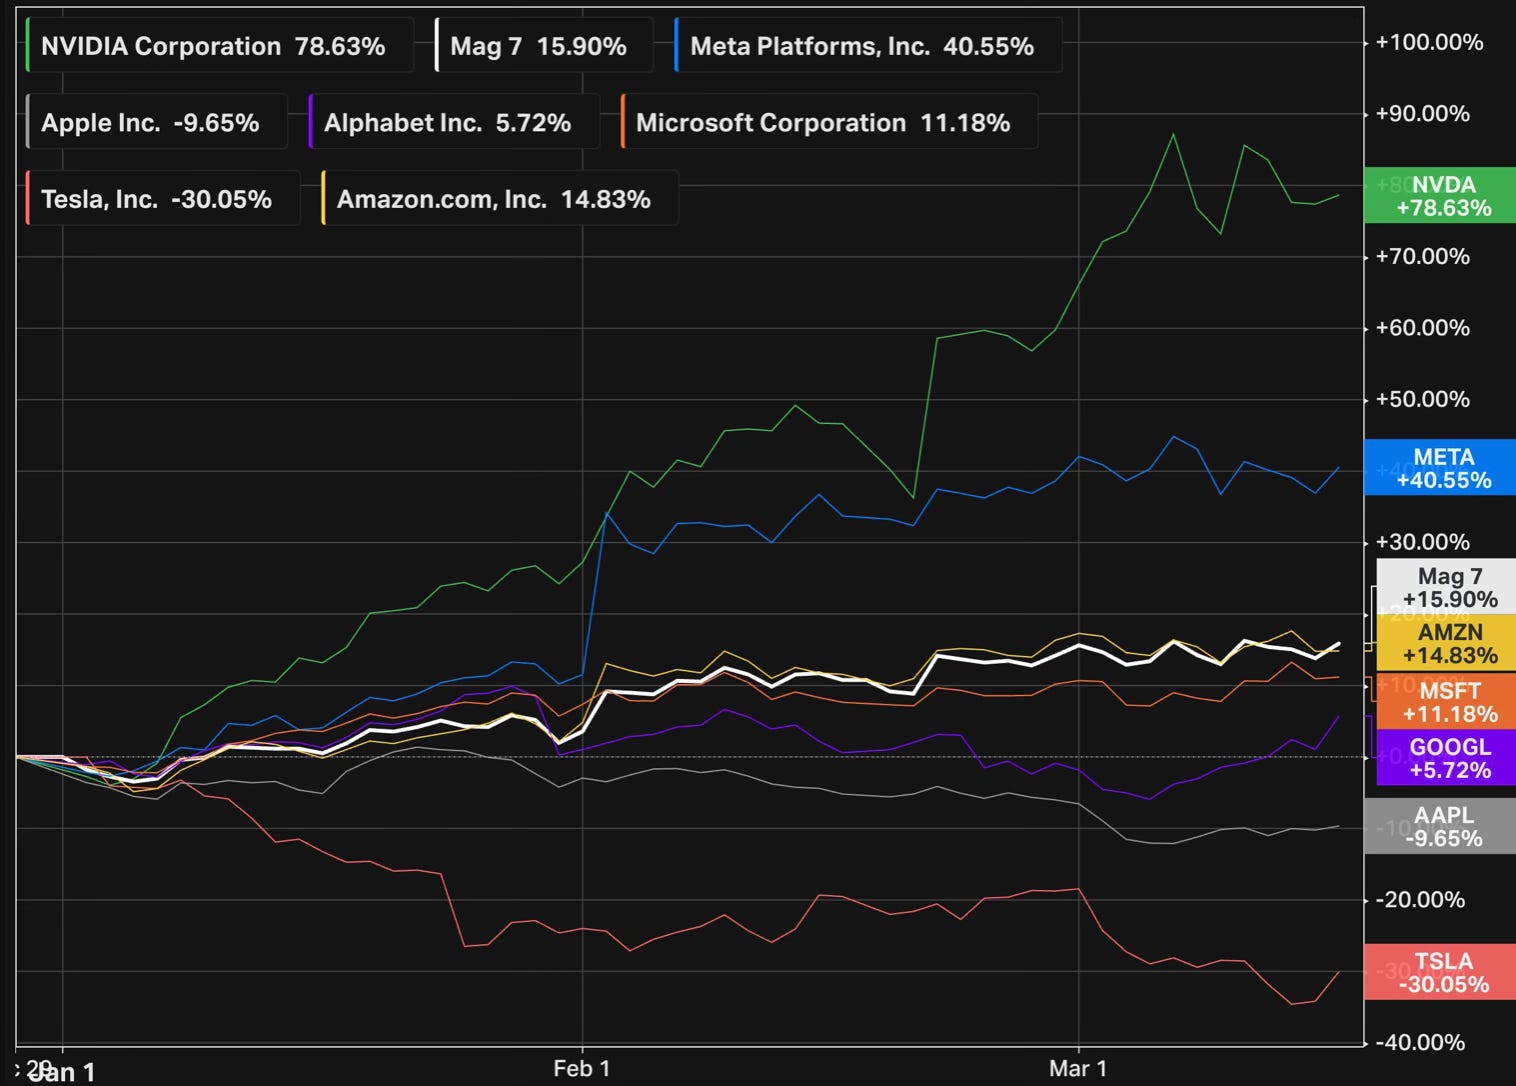Select the gray AAPL -9.65% price tag
The image size is (1516, 1086).
pos(1440,826)
